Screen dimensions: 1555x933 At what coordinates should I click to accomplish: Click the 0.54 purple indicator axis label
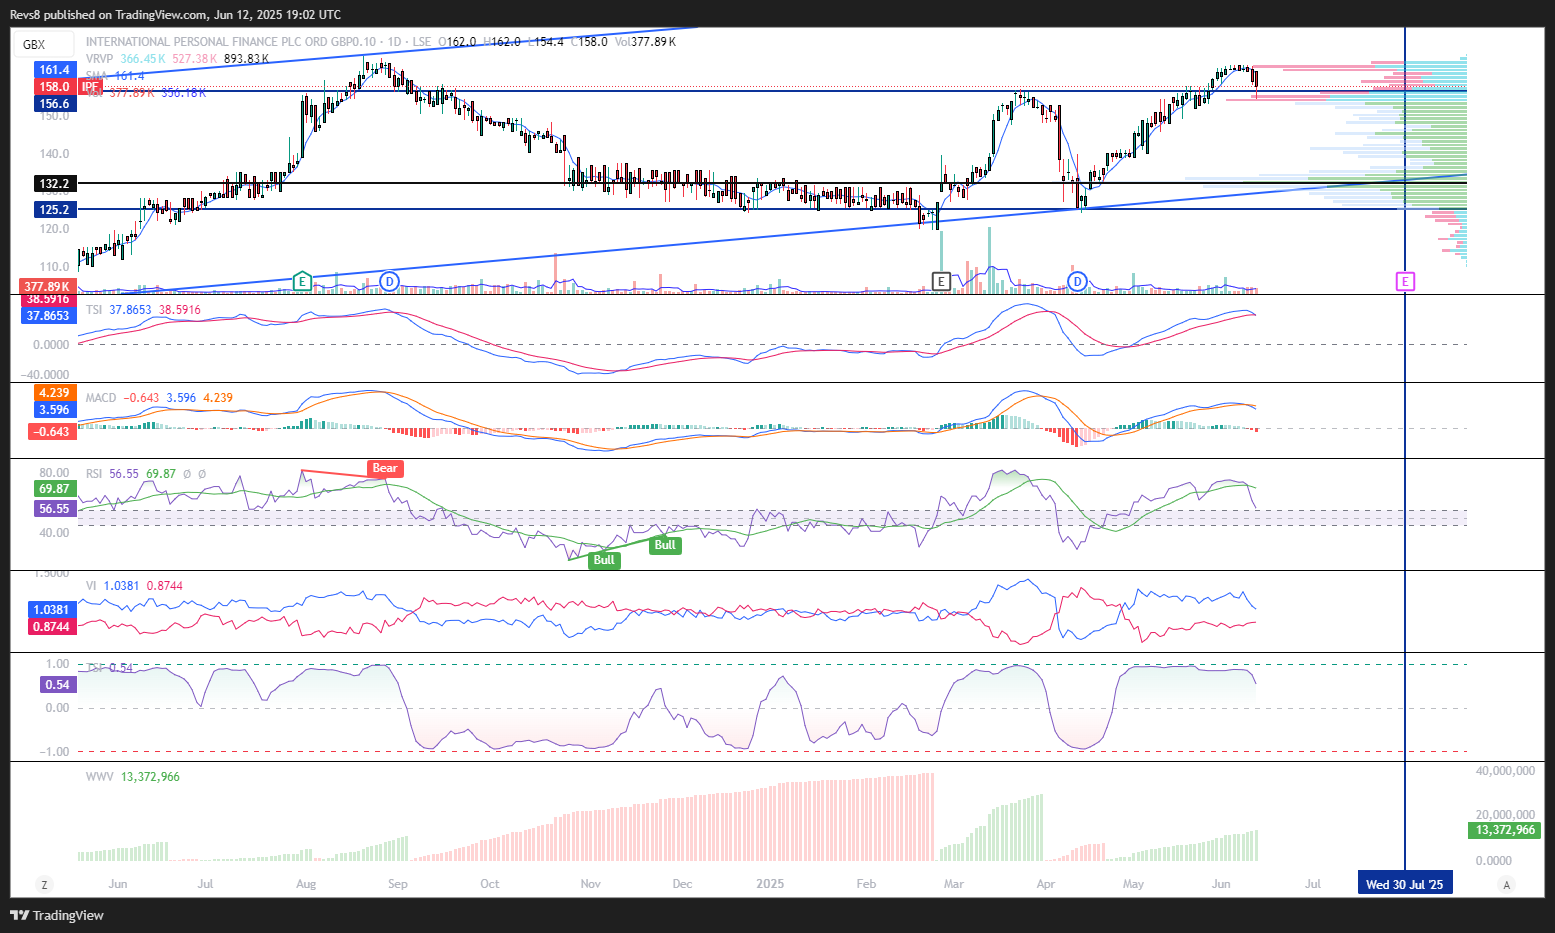[x=57, y=685]
